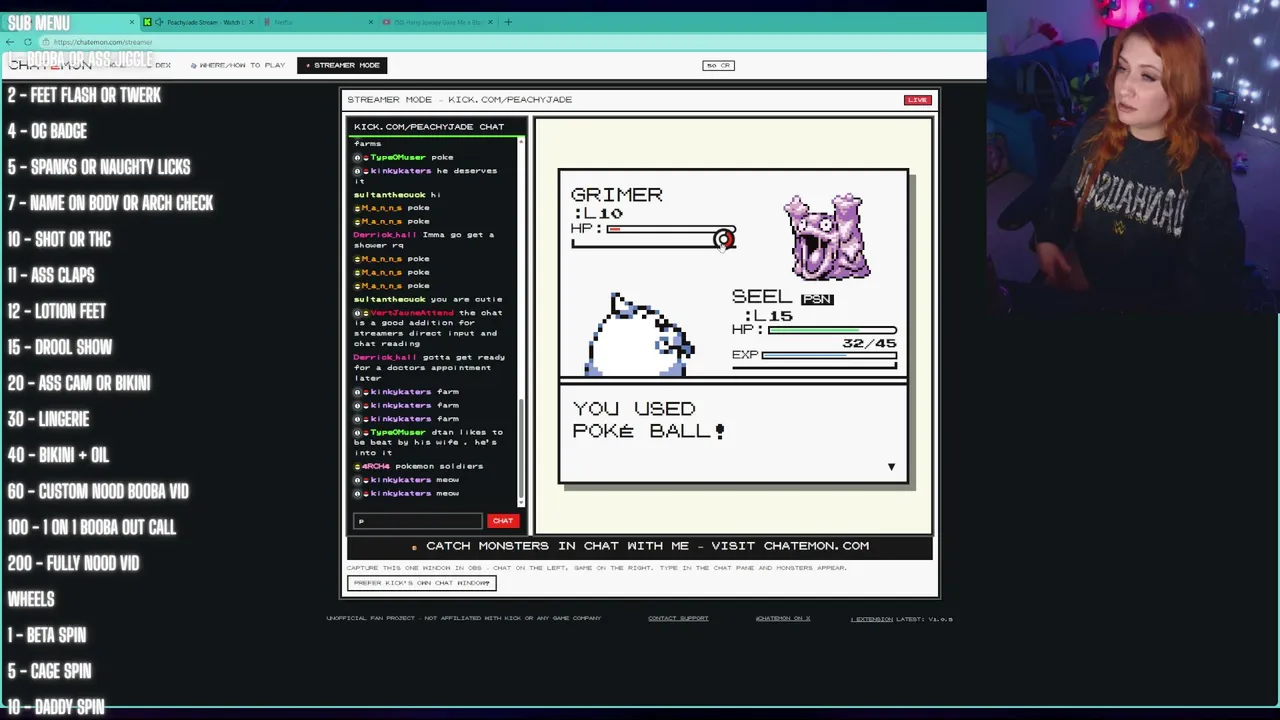Select the Streamer Mode nav button

pos(343,65)
